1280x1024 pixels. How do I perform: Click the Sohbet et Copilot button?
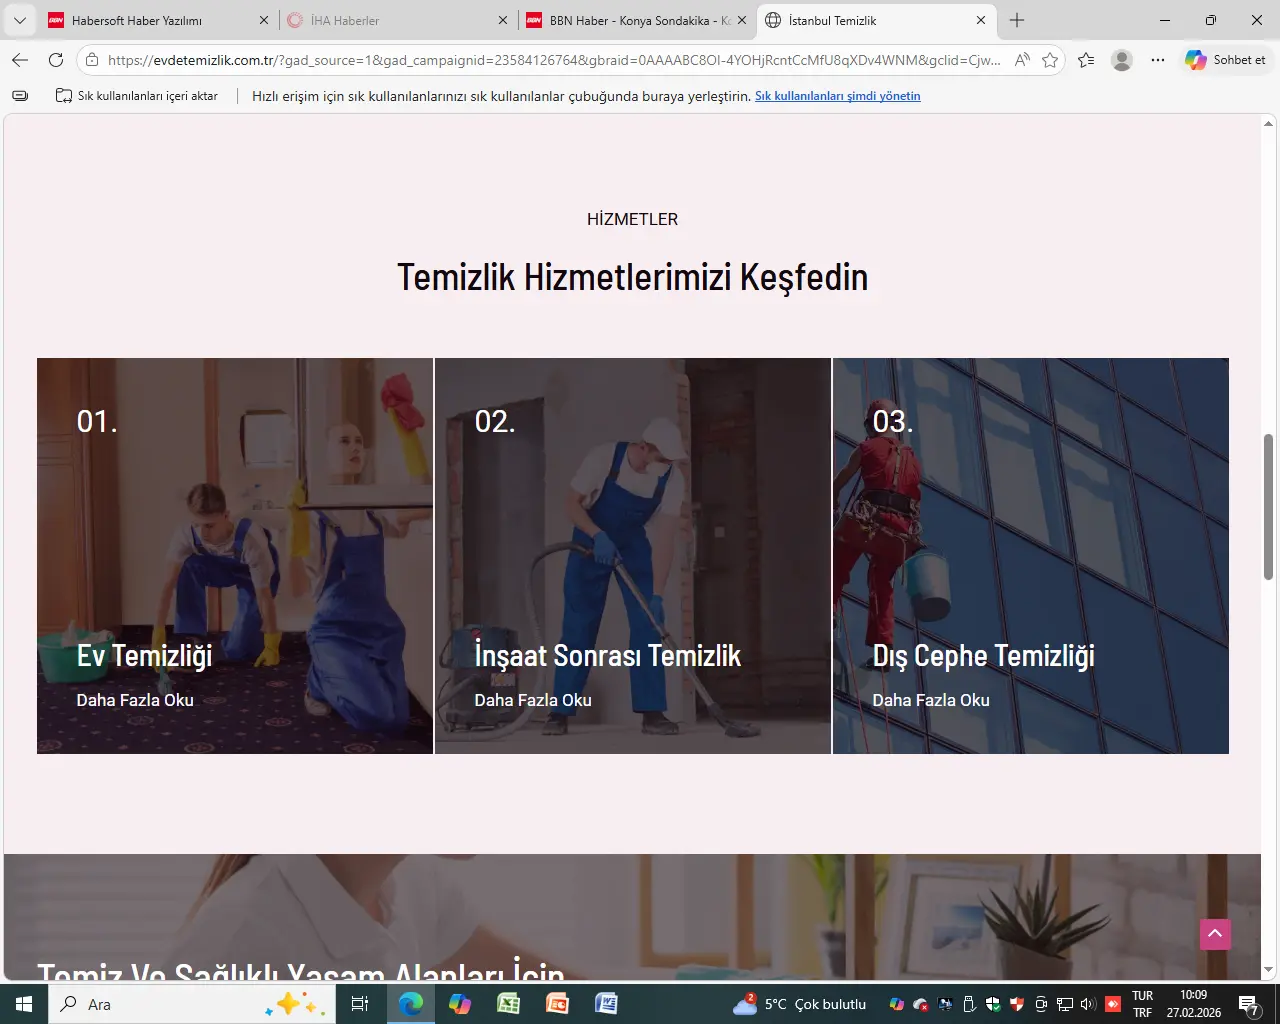[x=1226, y=60]
